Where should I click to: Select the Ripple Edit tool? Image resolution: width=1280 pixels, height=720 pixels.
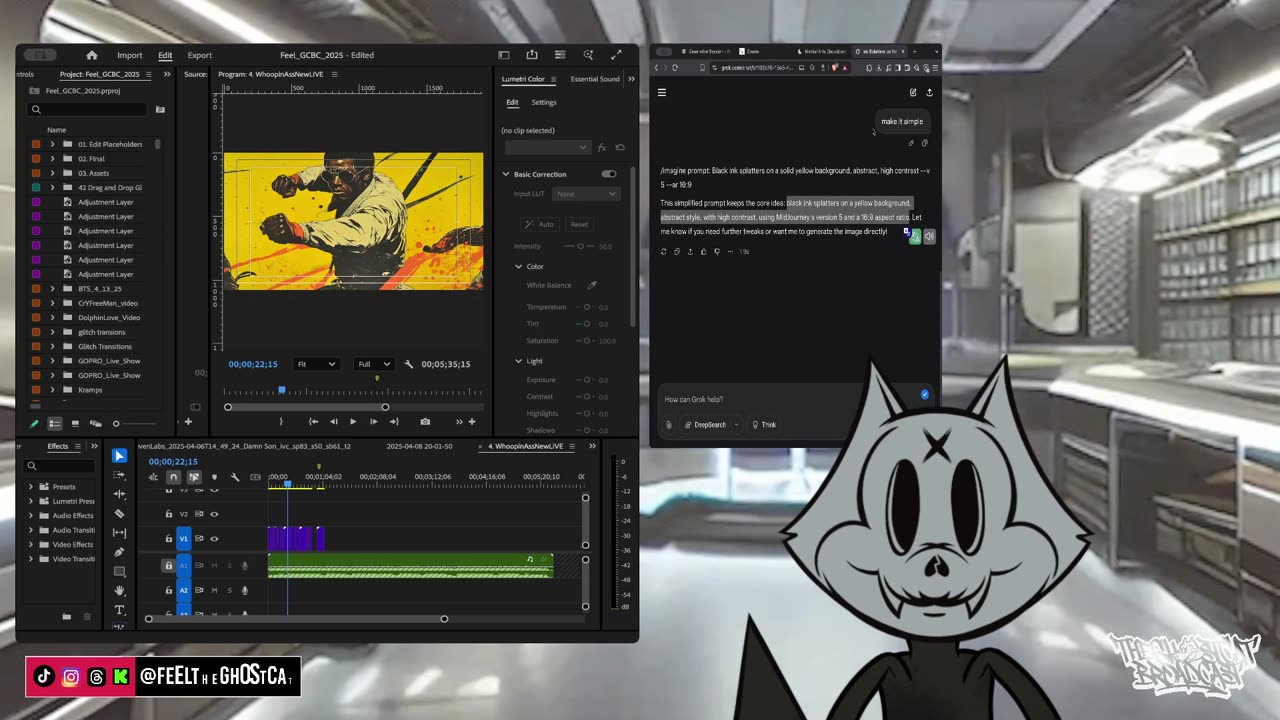click(119, 494)
